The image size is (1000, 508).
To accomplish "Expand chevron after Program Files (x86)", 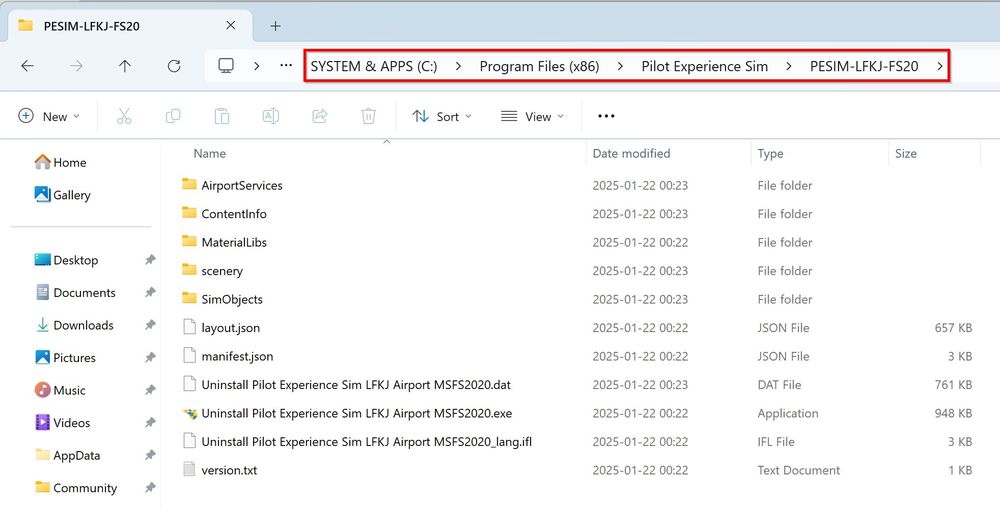I will pyautogui.click(x=621, y=66).
